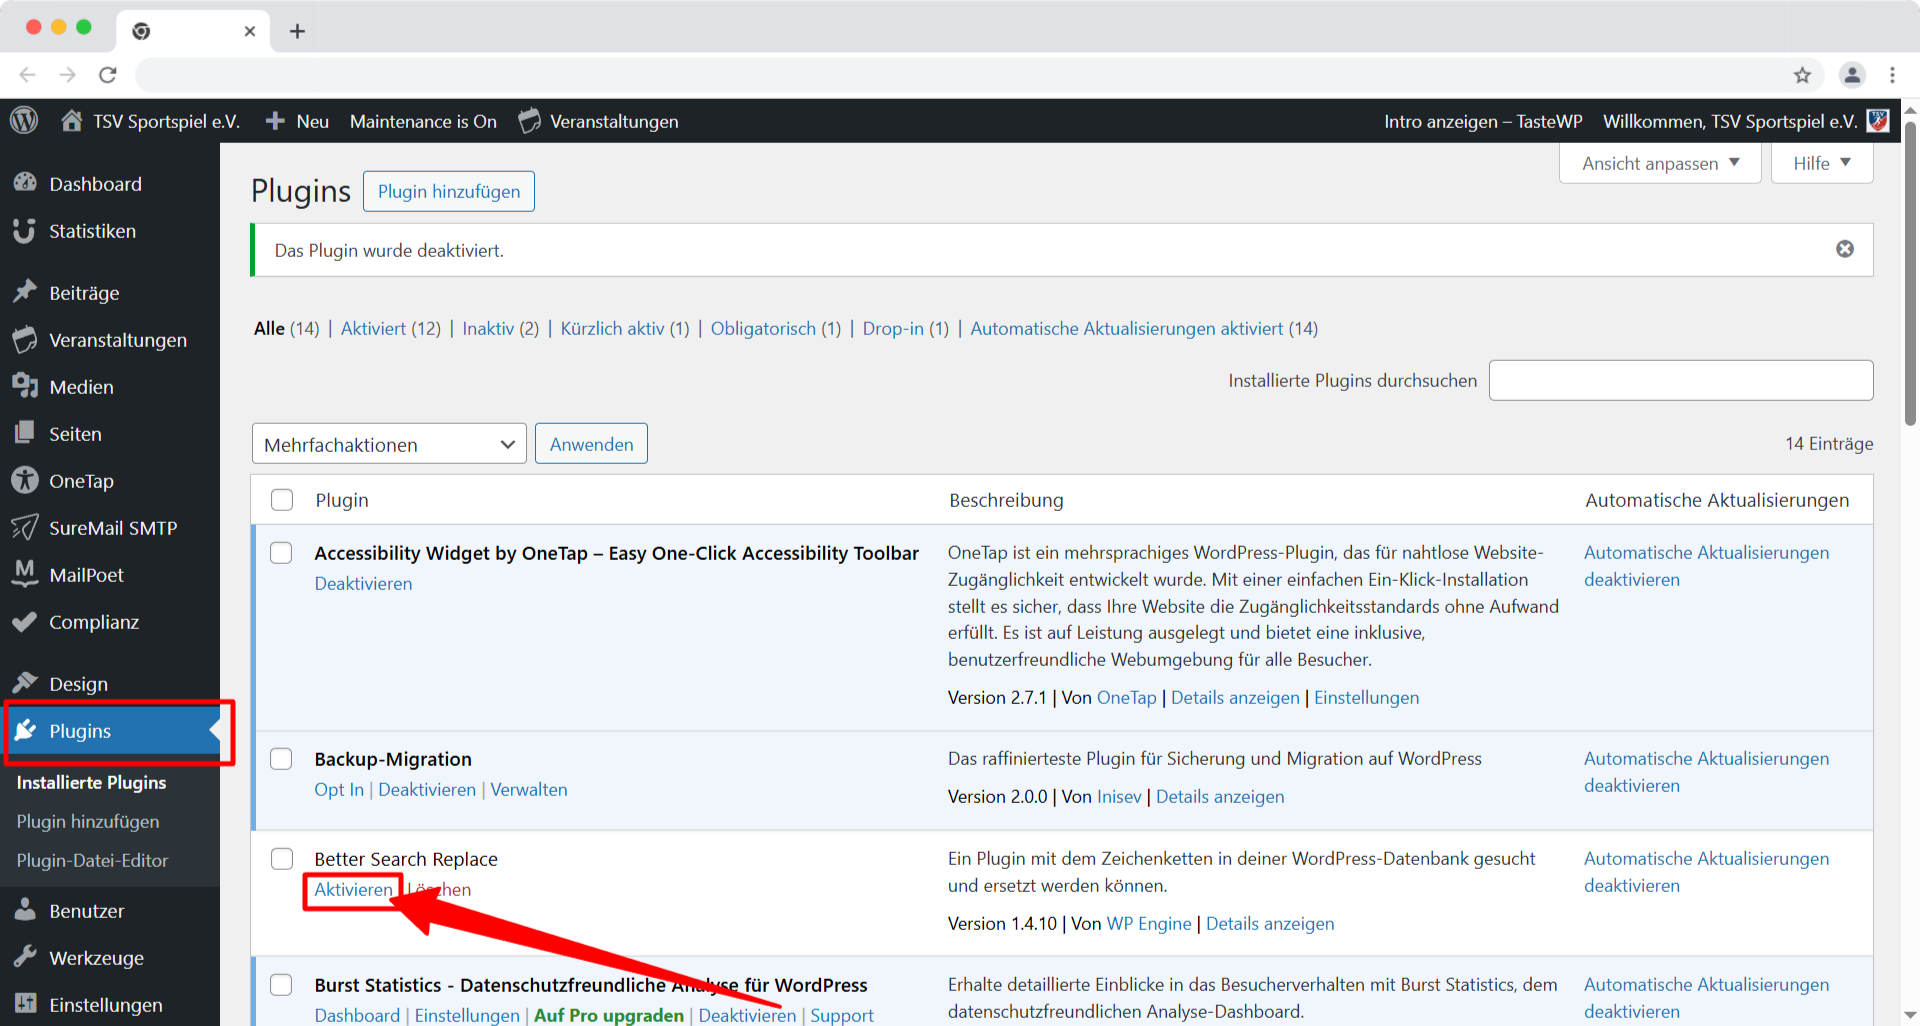Click the OneTap accessibility icon

(x=25, y=480)
